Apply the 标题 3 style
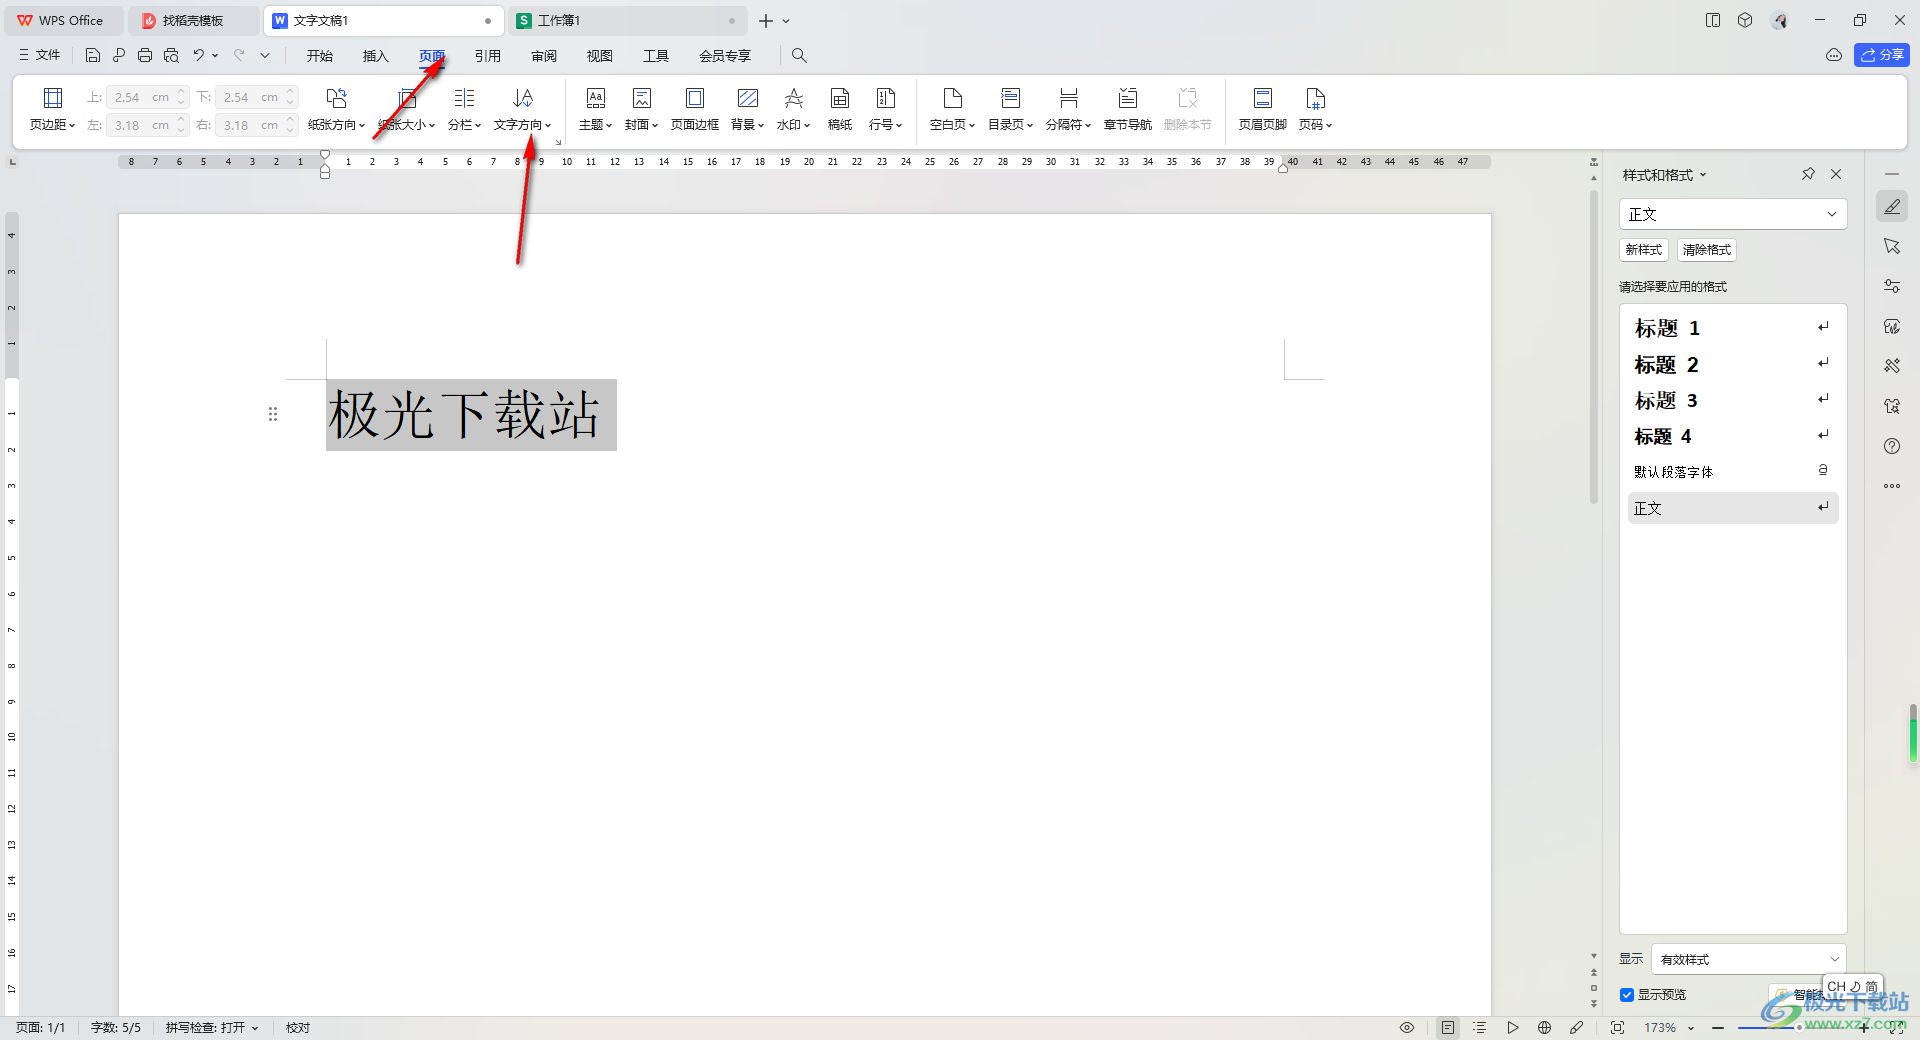 (1733, 400)
